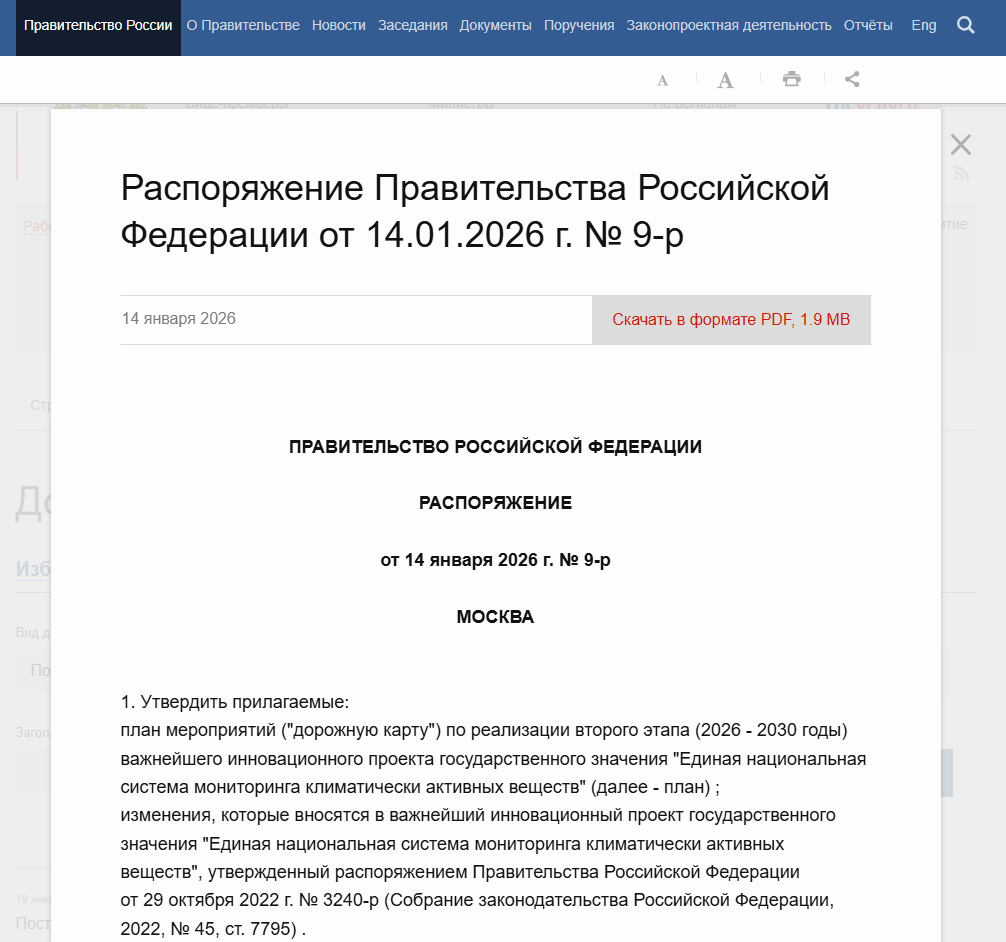
Task: Click the bold МОСКВА line in document
Action: point(495,617)
